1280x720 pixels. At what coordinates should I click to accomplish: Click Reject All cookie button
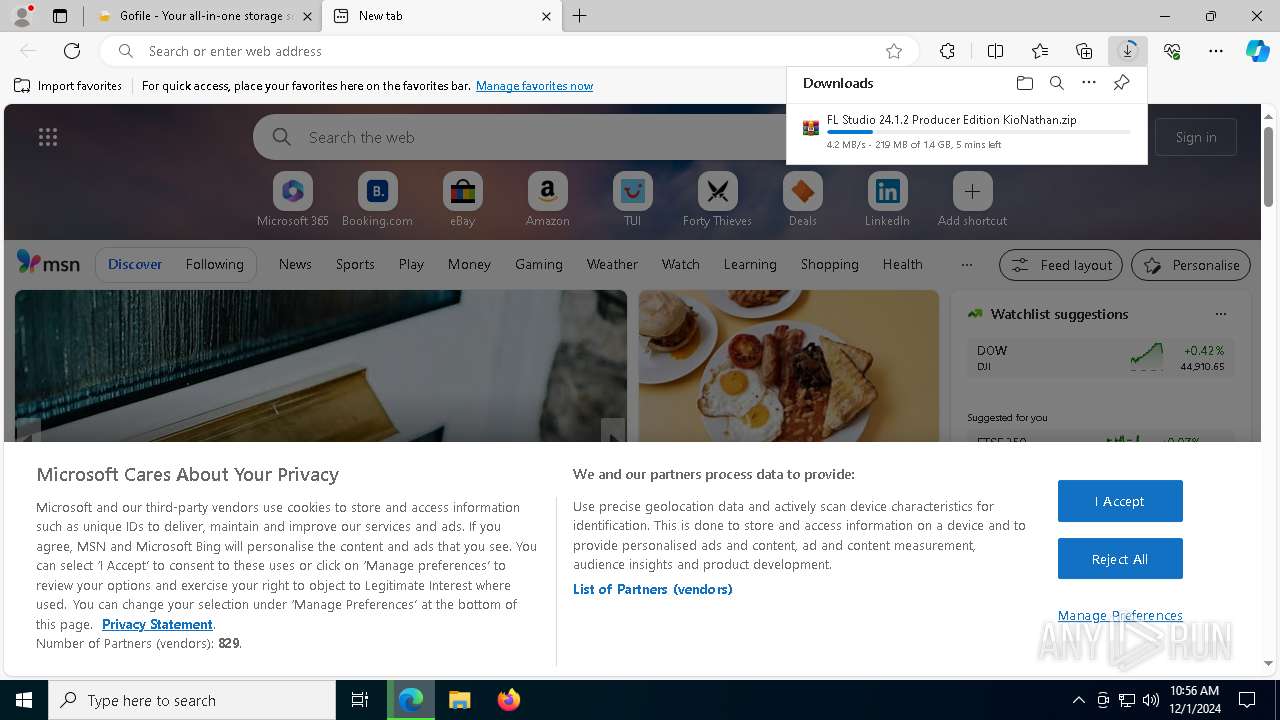pyautogui.click(x=1120, y=559)
